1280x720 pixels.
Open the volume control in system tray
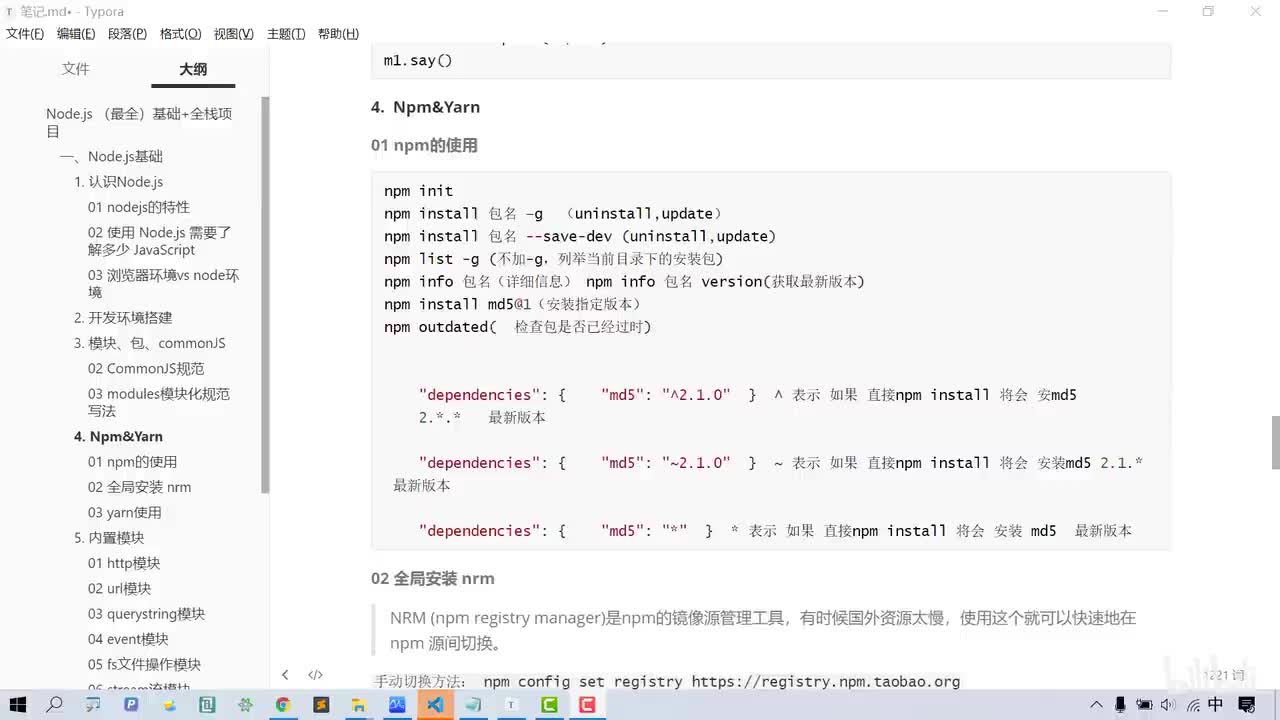click(1168, 705)
